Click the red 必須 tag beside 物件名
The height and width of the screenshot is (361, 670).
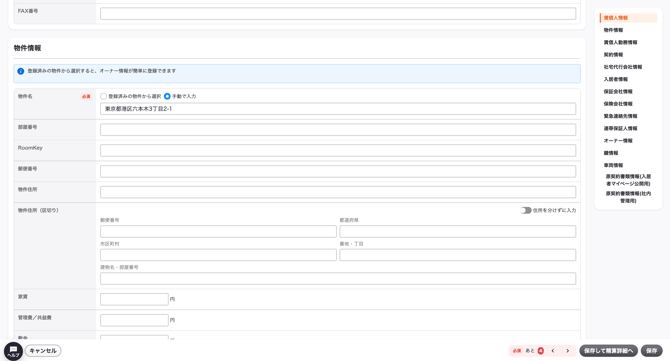coord(86,97)
